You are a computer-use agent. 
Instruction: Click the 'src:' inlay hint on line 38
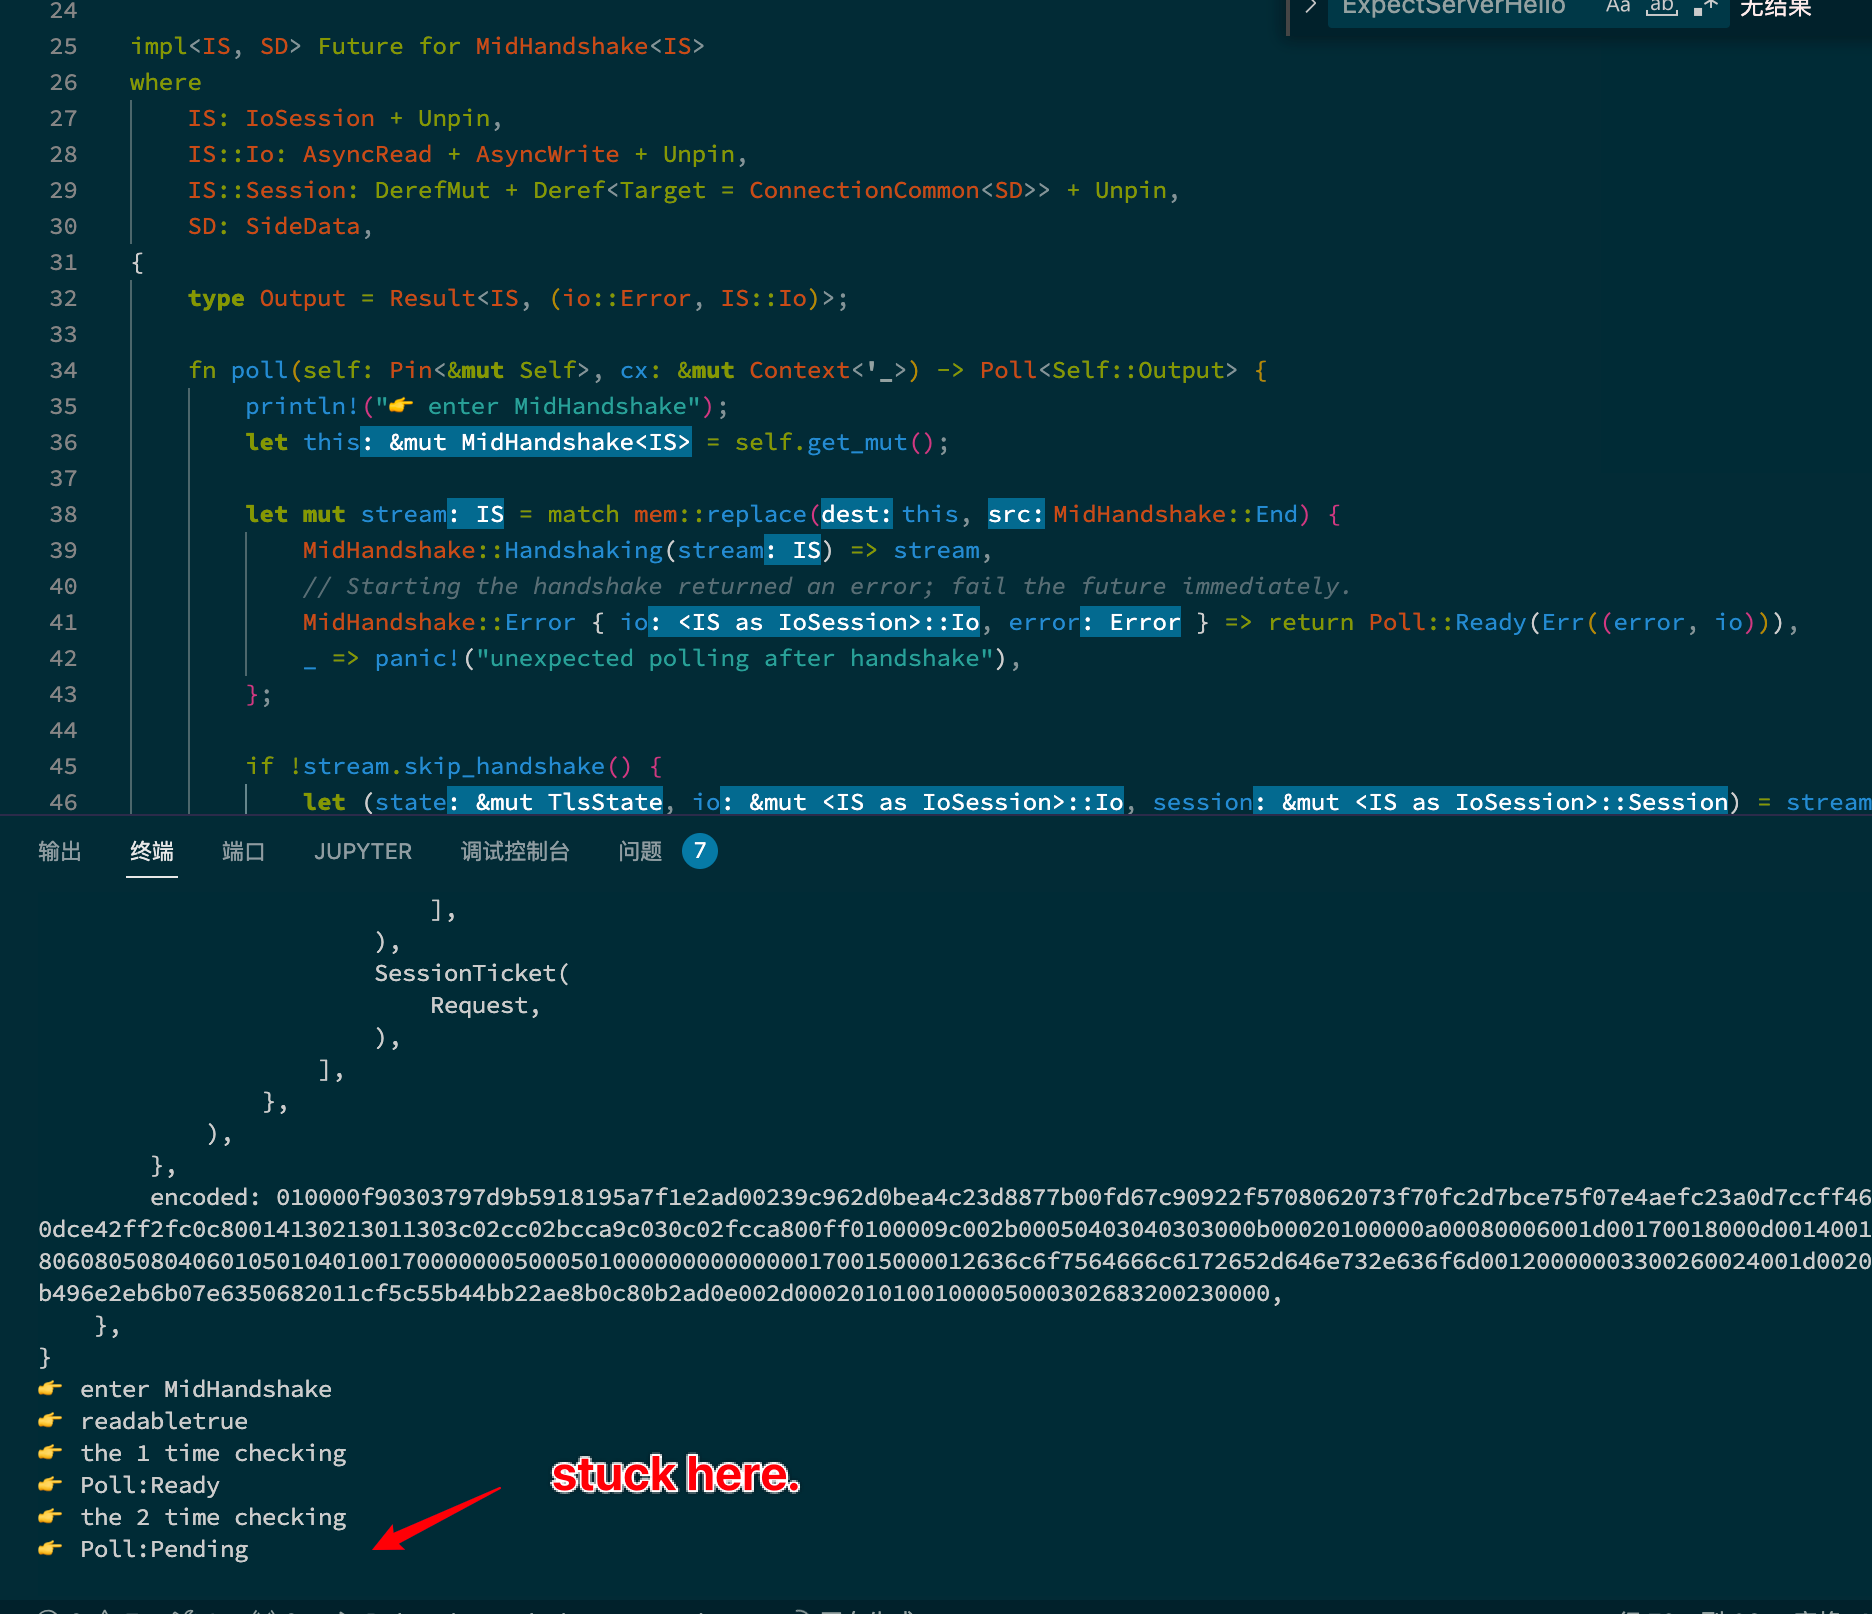click(1015, 514)
